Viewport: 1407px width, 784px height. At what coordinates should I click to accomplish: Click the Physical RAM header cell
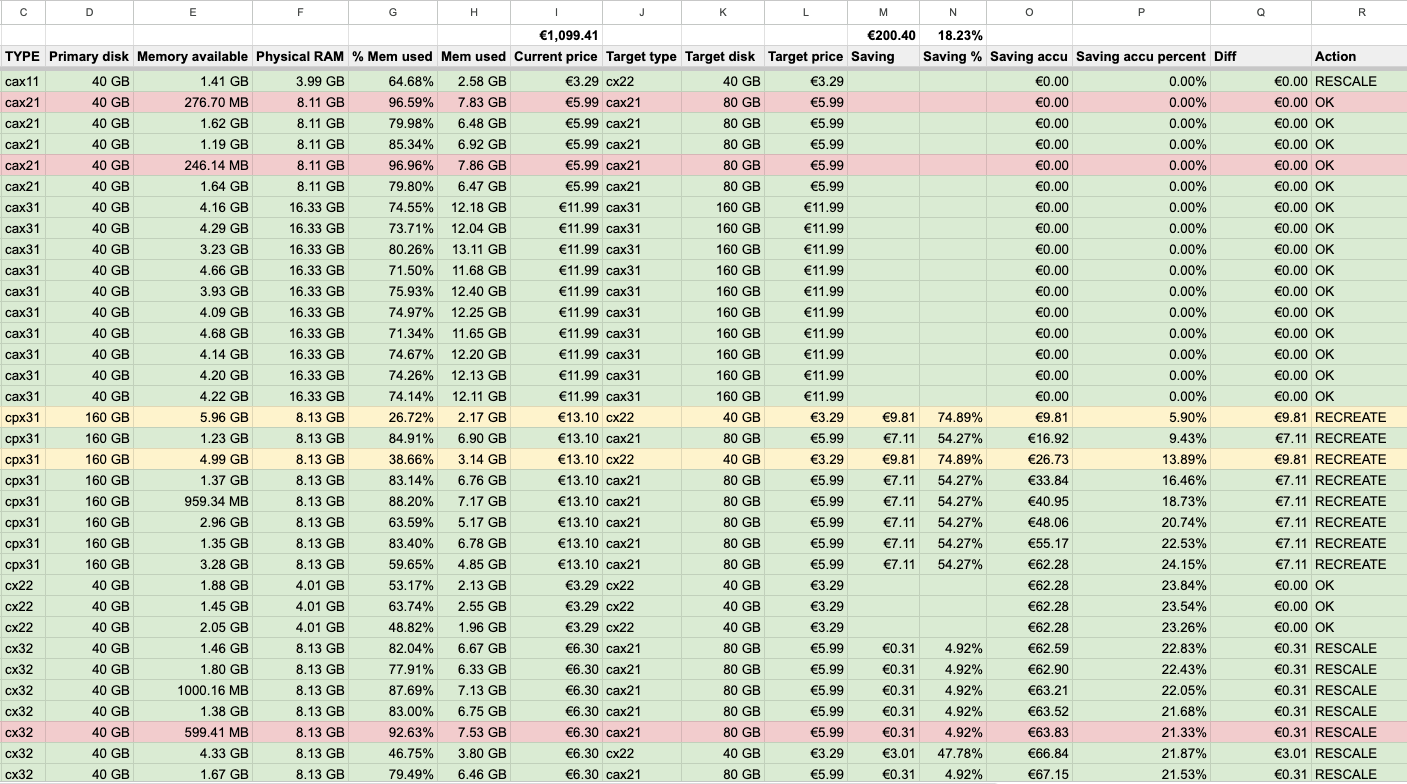pos(301,56)
